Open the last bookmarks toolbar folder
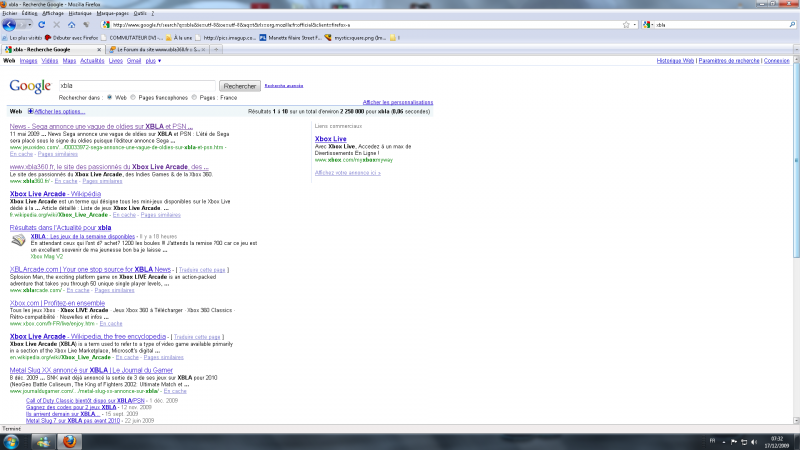Screen dimensions: 800x450 pyautogui.click(x=394, y=38)
